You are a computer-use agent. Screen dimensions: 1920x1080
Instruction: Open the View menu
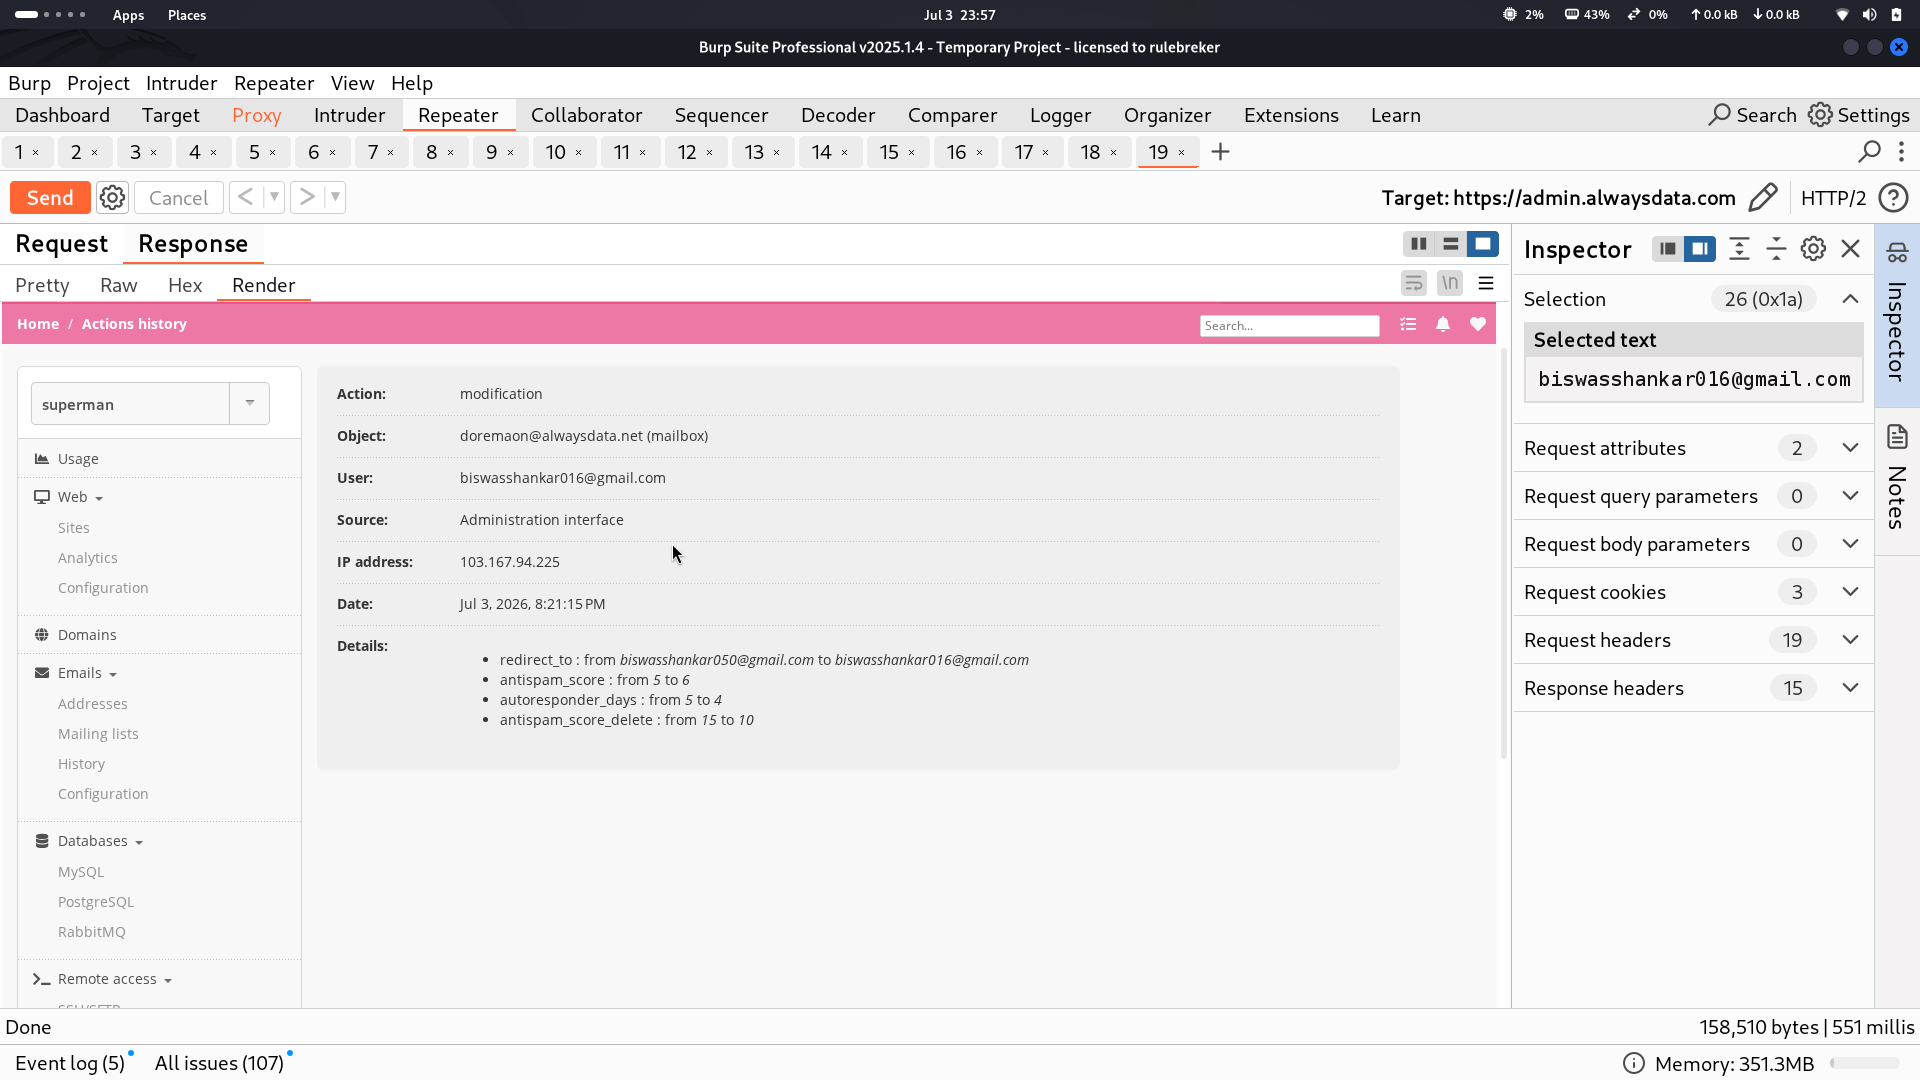(x=352, y=83)
